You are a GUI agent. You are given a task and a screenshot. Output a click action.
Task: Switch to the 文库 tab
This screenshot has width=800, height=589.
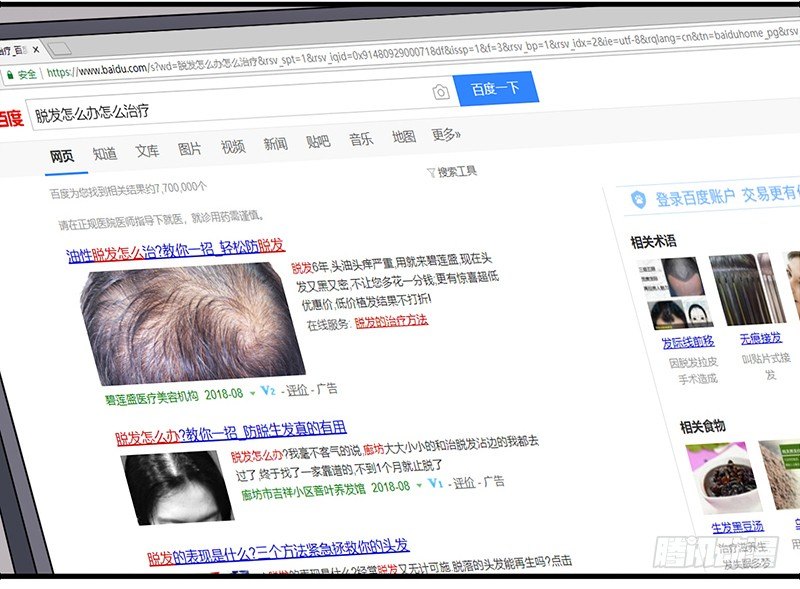(147, 151)
